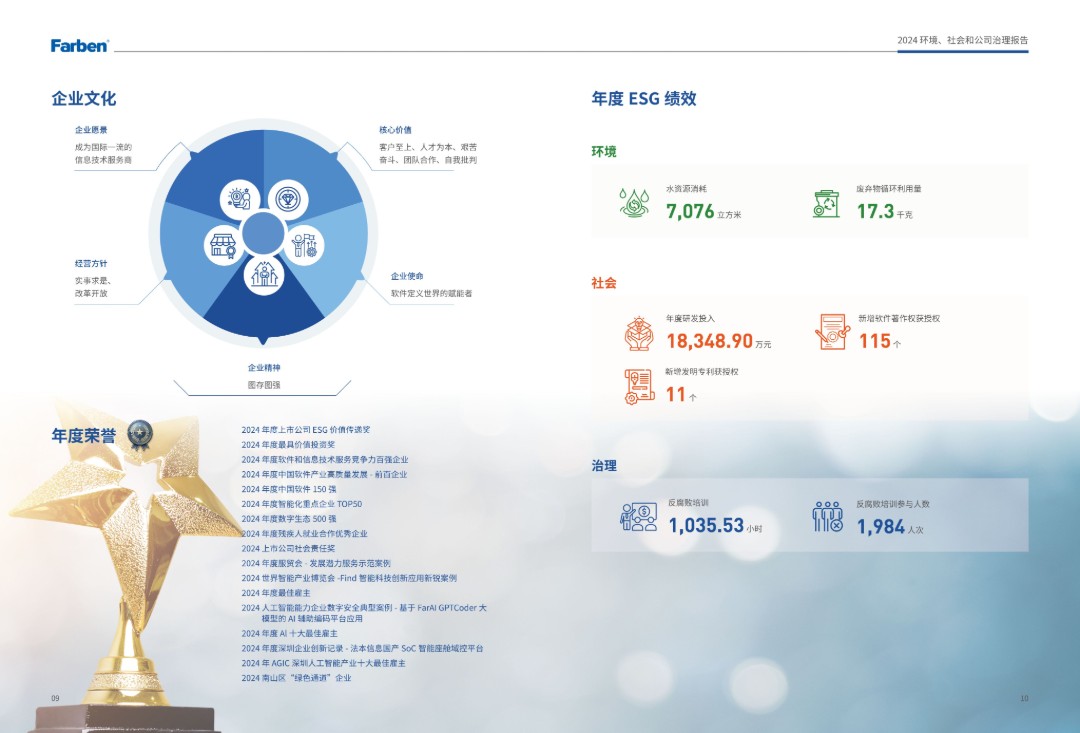Select the 年度 ESG 绩效 heading
Screen dimensions: 1080x733
(x=644, y=99)
